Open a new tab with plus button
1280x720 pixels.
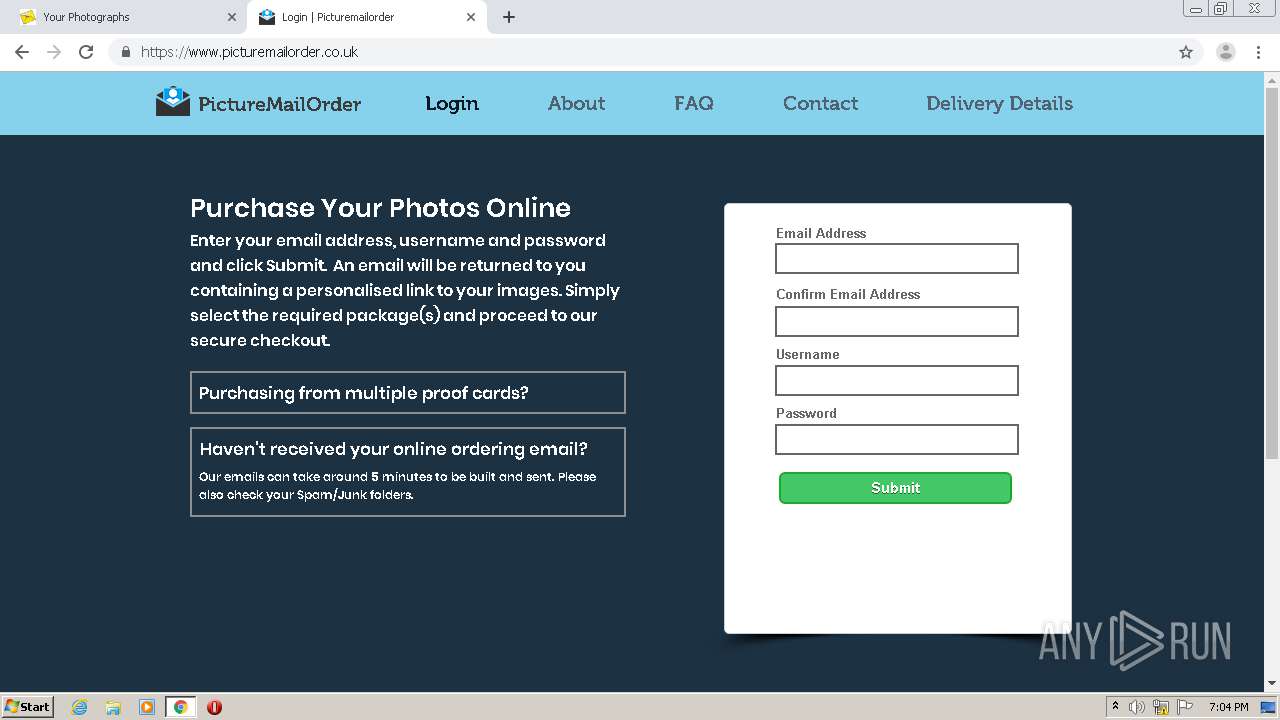(509, 17)
